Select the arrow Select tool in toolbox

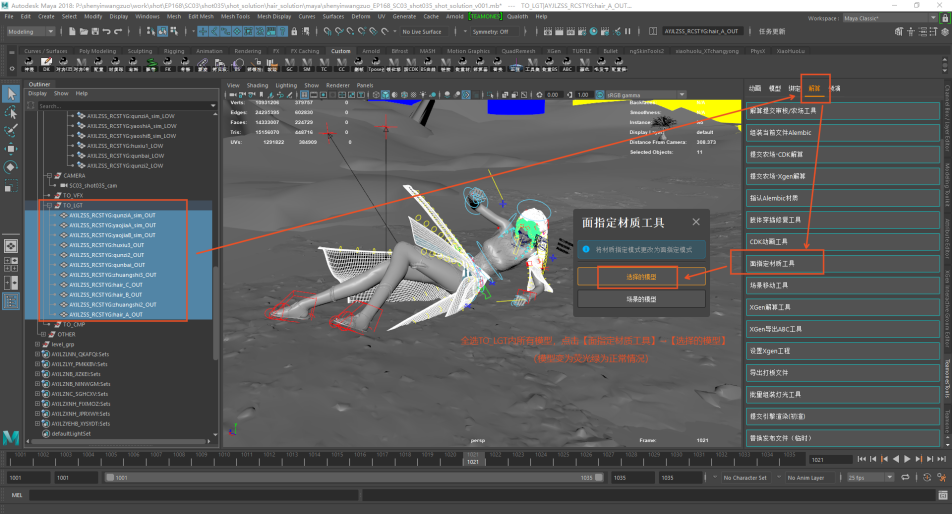pos(11,93)
